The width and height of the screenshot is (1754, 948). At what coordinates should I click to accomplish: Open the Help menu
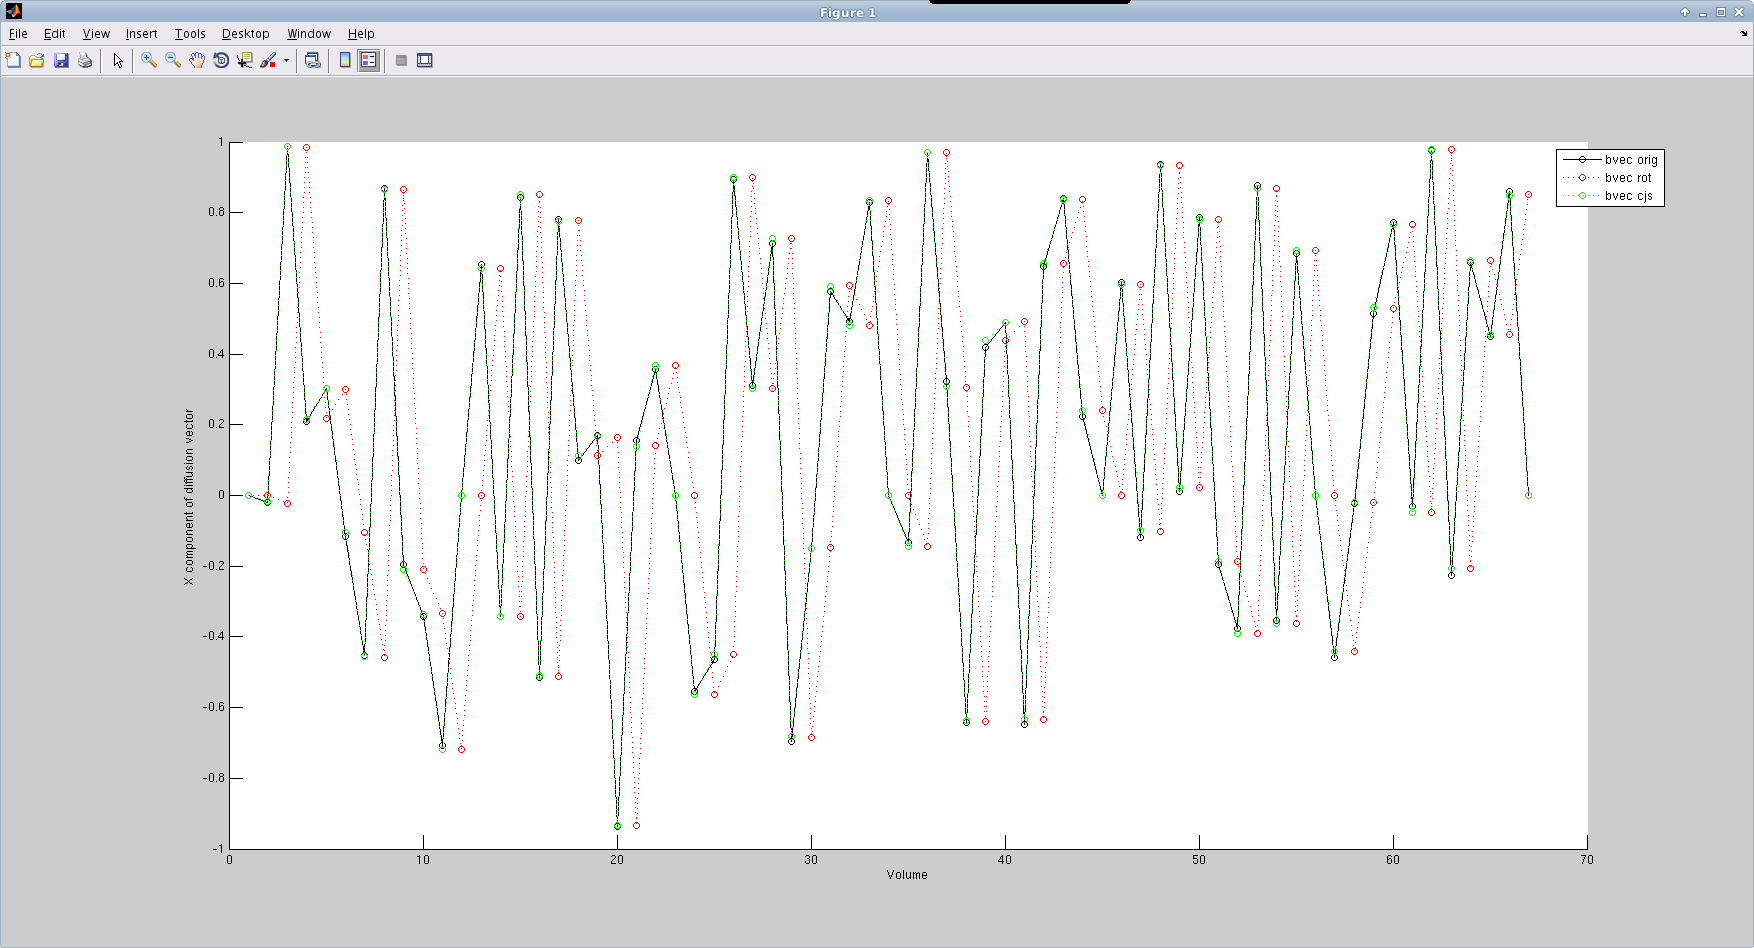[x=361, y=33]
